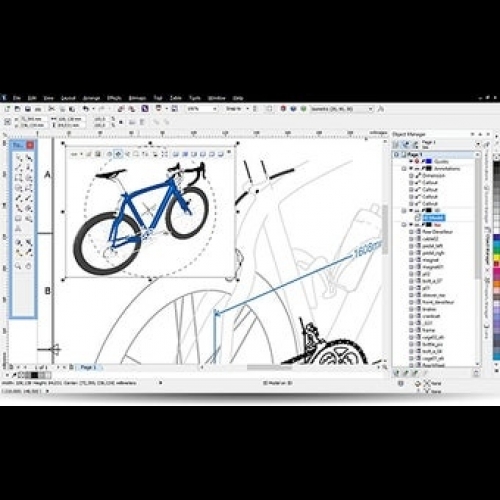Open the Effects menu
The width and height of the screenshot is (500, 500).
coord(114,98)
